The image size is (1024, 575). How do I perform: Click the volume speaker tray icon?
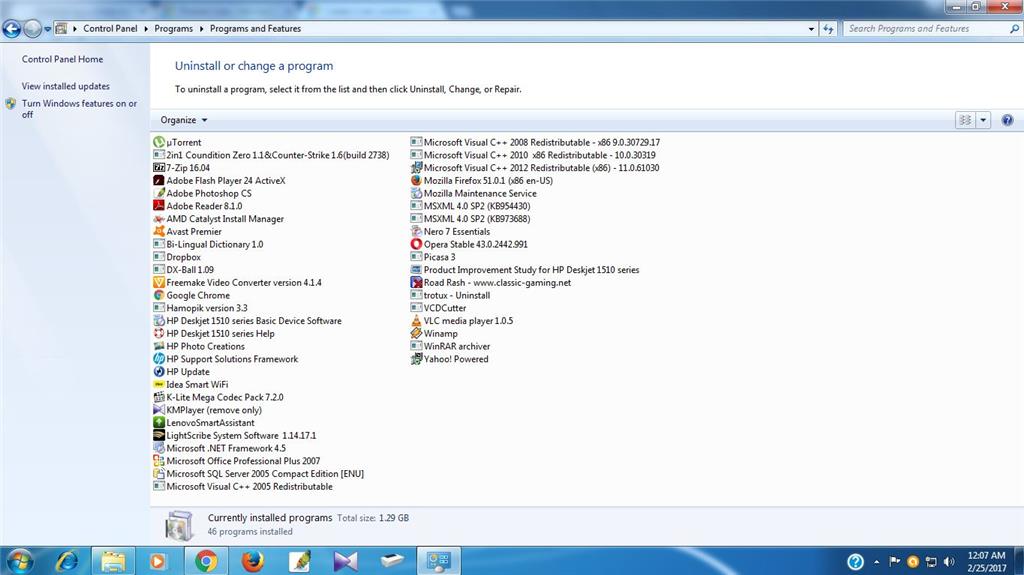[x=949, y=561]
